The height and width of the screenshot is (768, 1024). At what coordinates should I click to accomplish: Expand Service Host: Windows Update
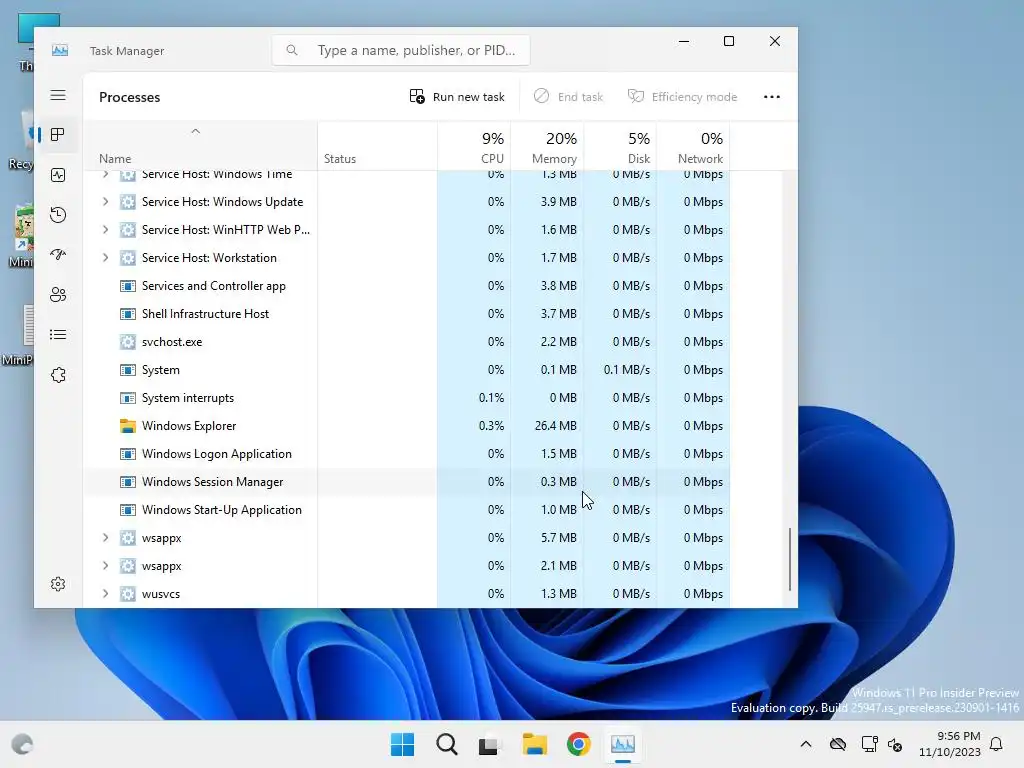(105, 202)
